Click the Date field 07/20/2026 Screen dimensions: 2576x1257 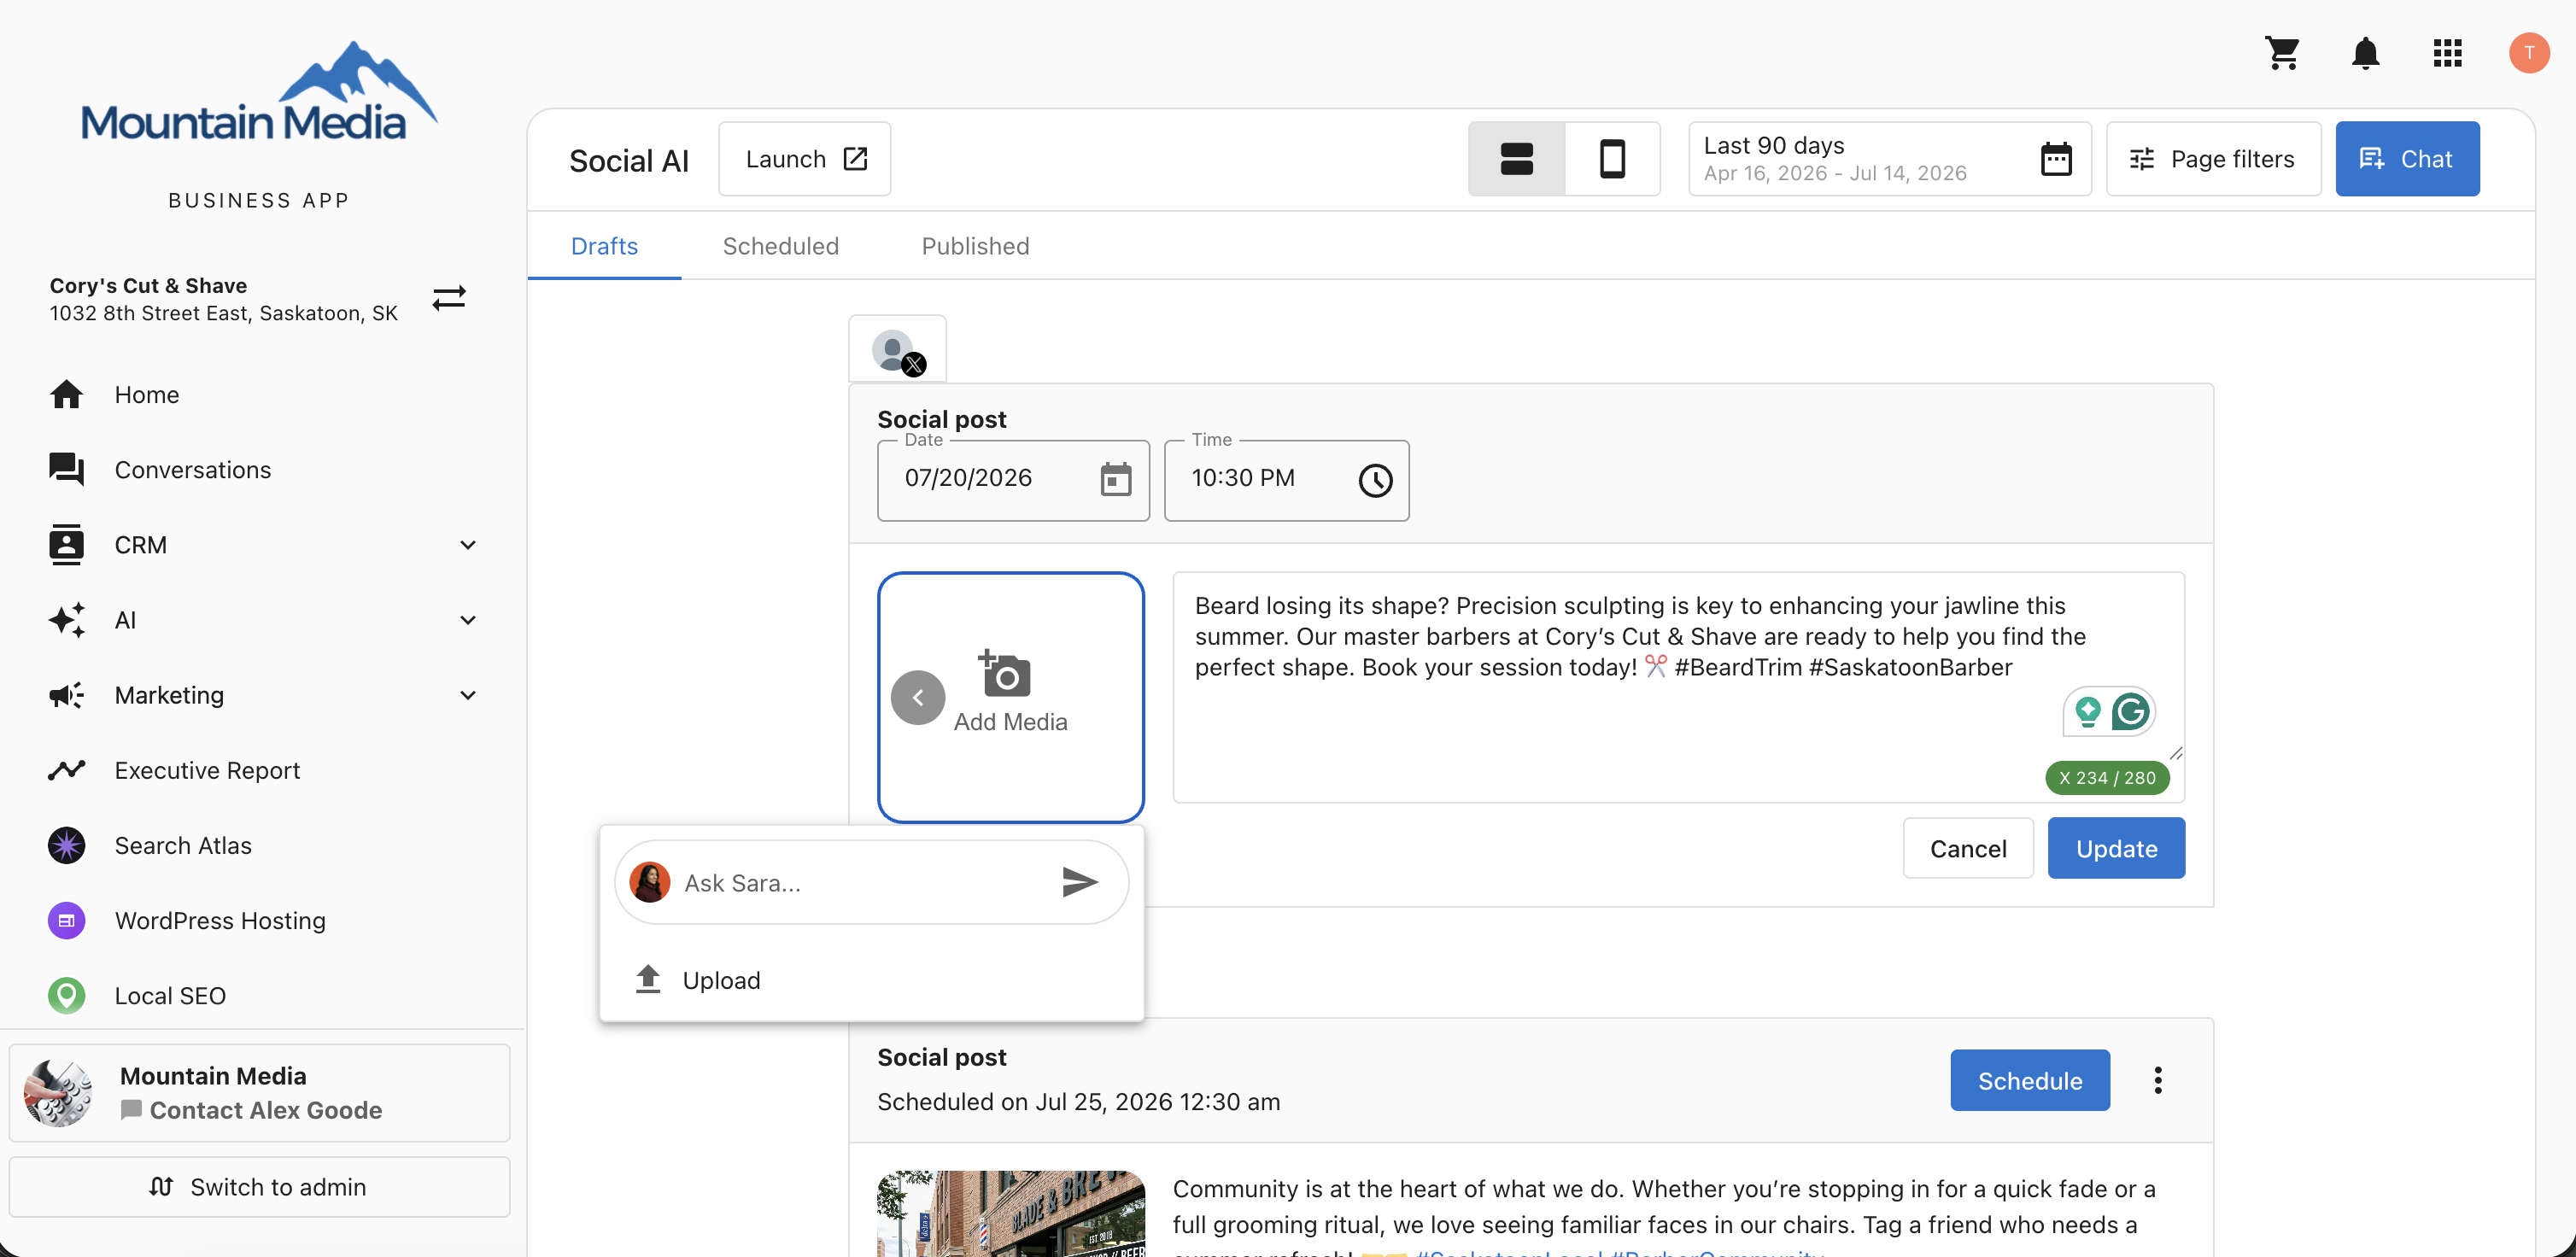(1012, 480)
